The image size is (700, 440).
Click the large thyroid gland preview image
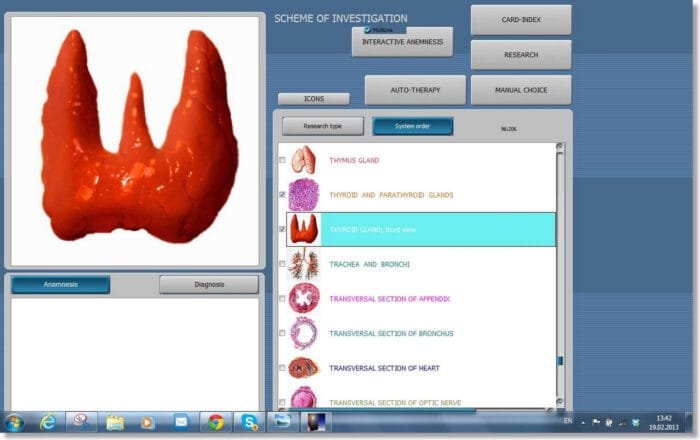137,138
